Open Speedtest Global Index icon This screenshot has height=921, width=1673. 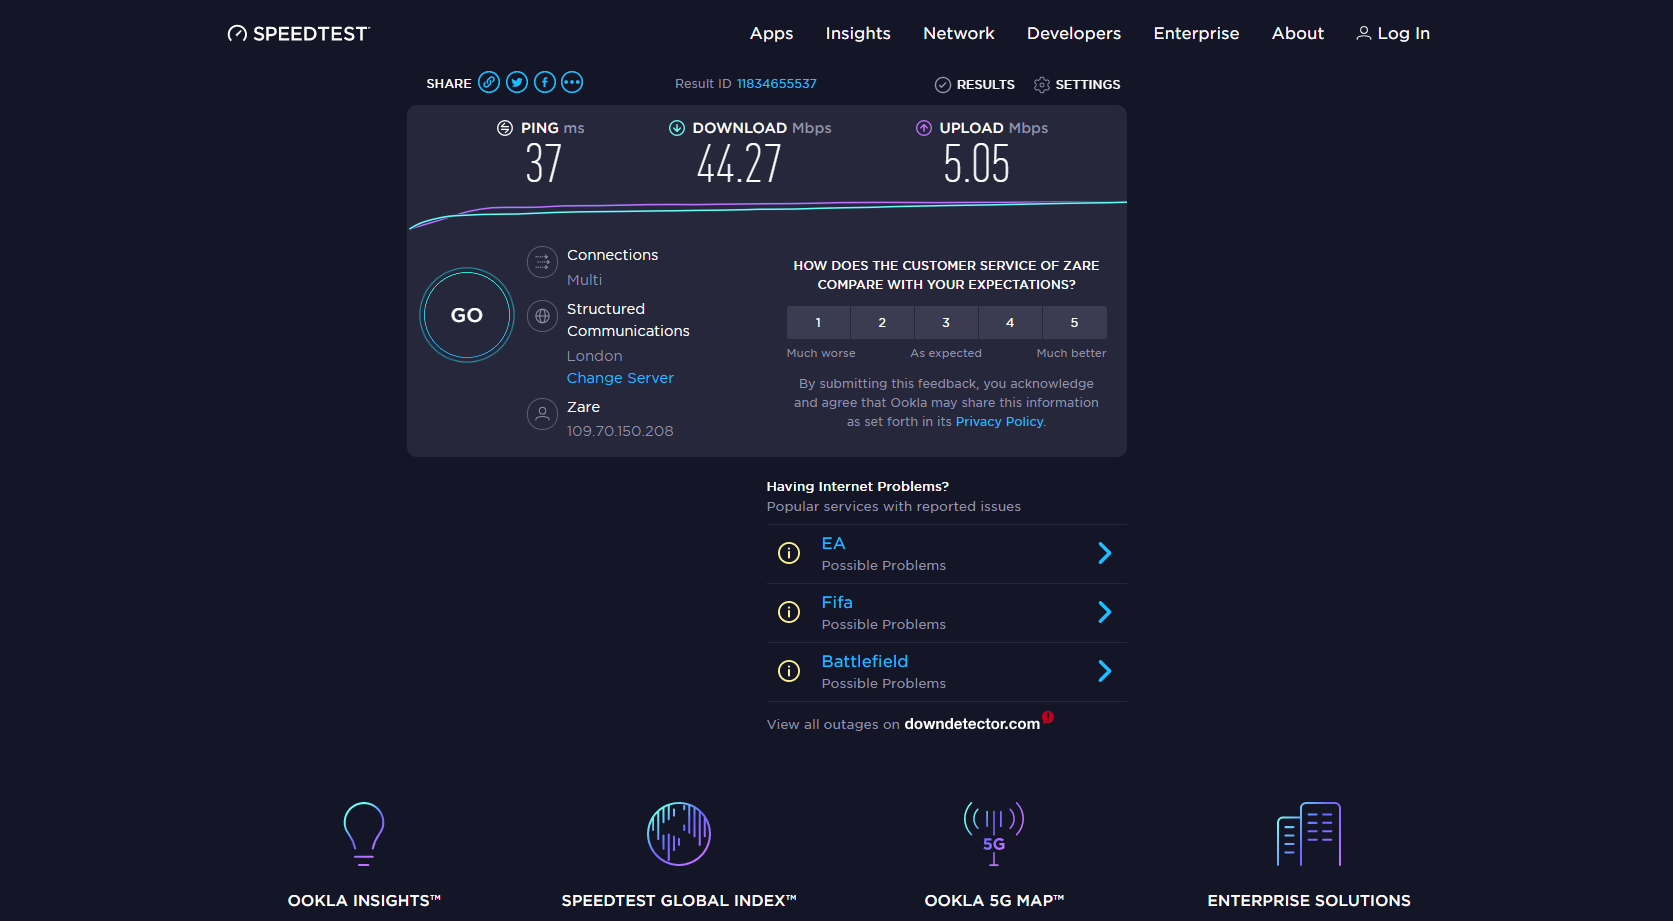pos(679,834)
